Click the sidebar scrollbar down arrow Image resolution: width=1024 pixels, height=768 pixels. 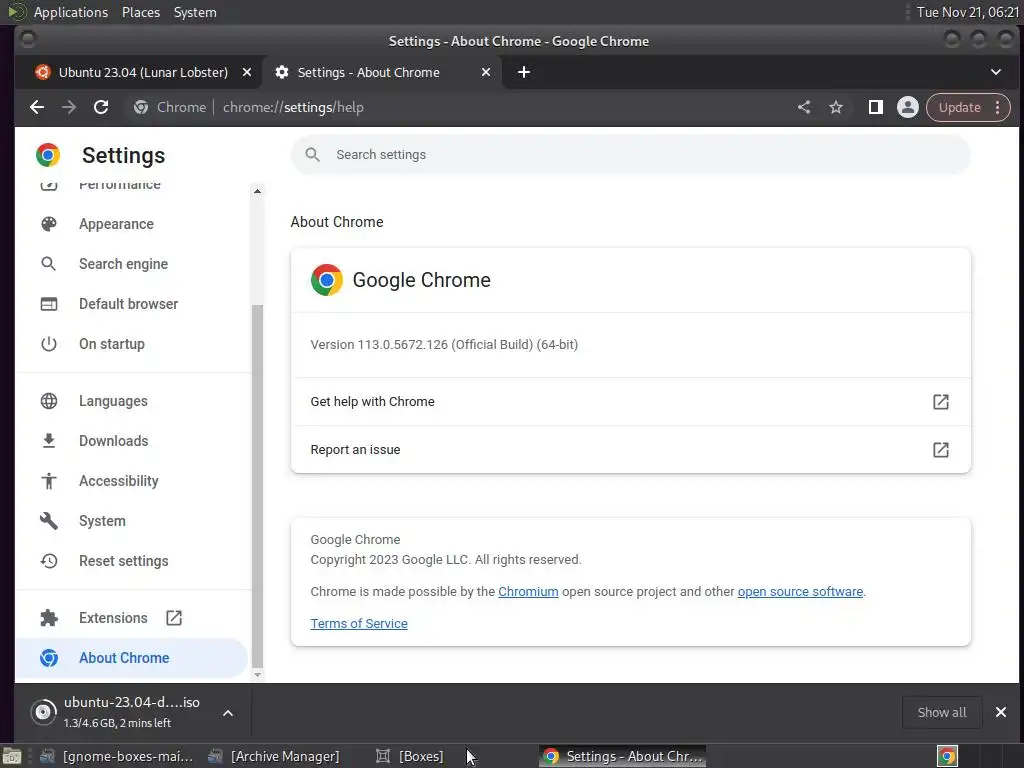pos(257,675)
